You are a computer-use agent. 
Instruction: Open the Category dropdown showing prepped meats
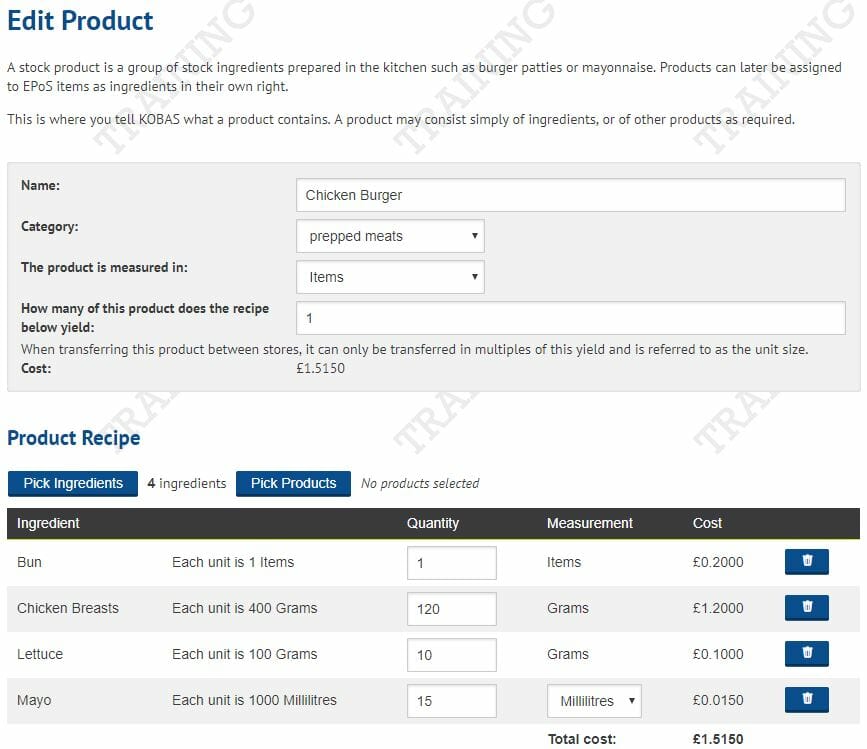pyautogui.click(x=390, y=236)
